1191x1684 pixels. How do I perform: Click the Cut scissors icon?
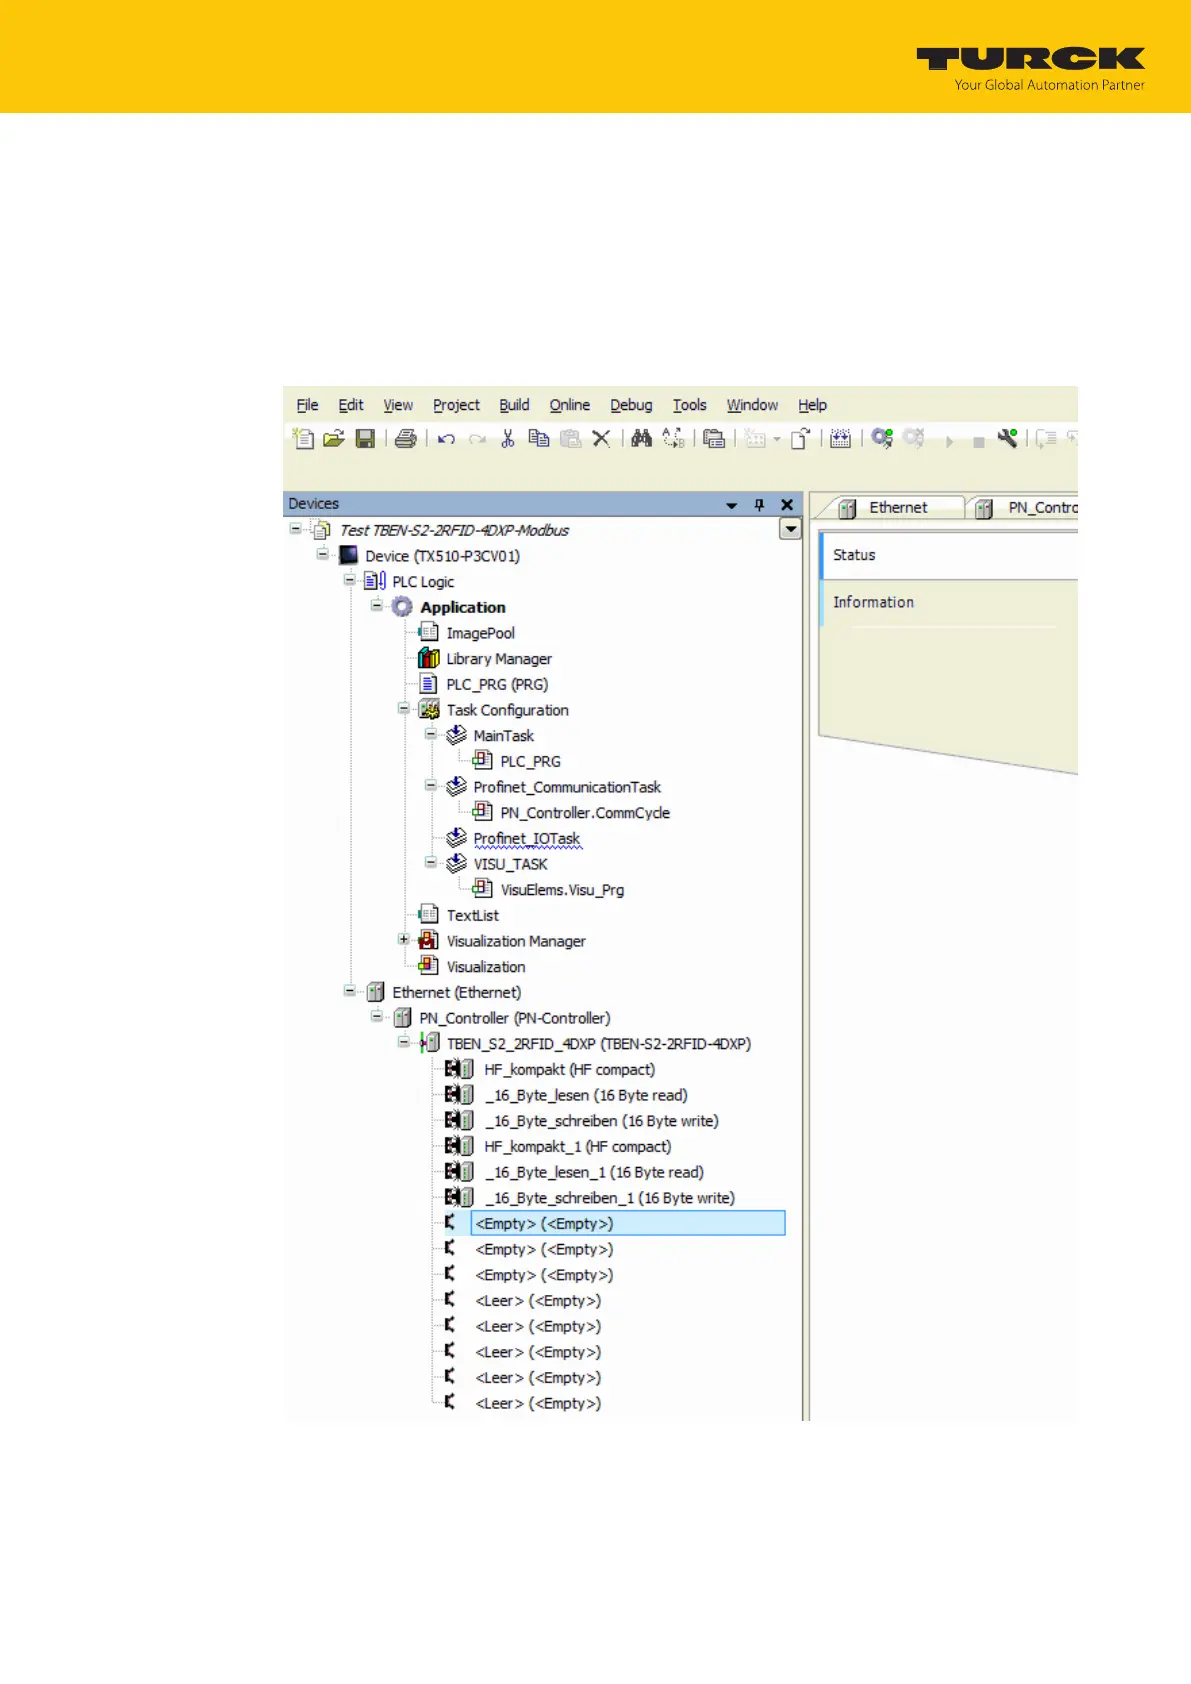pos(508,438)
